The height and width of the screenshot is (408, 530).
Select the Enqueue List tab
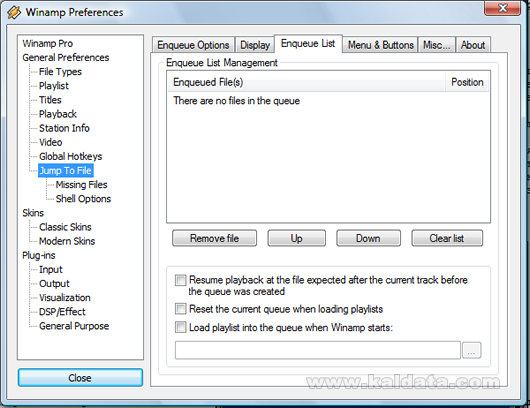[x=308, y=44]
